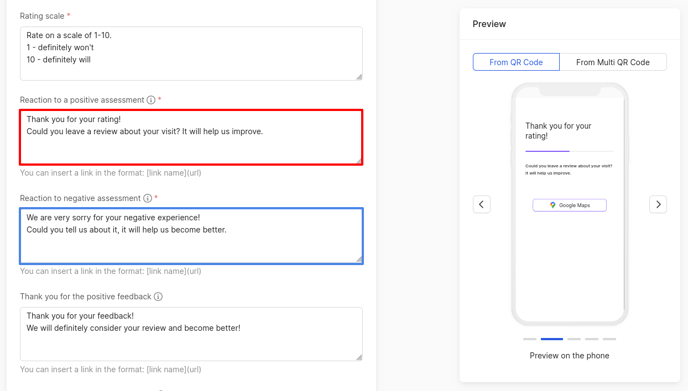Go to previous preview screen with left chevron

[481, 204]
